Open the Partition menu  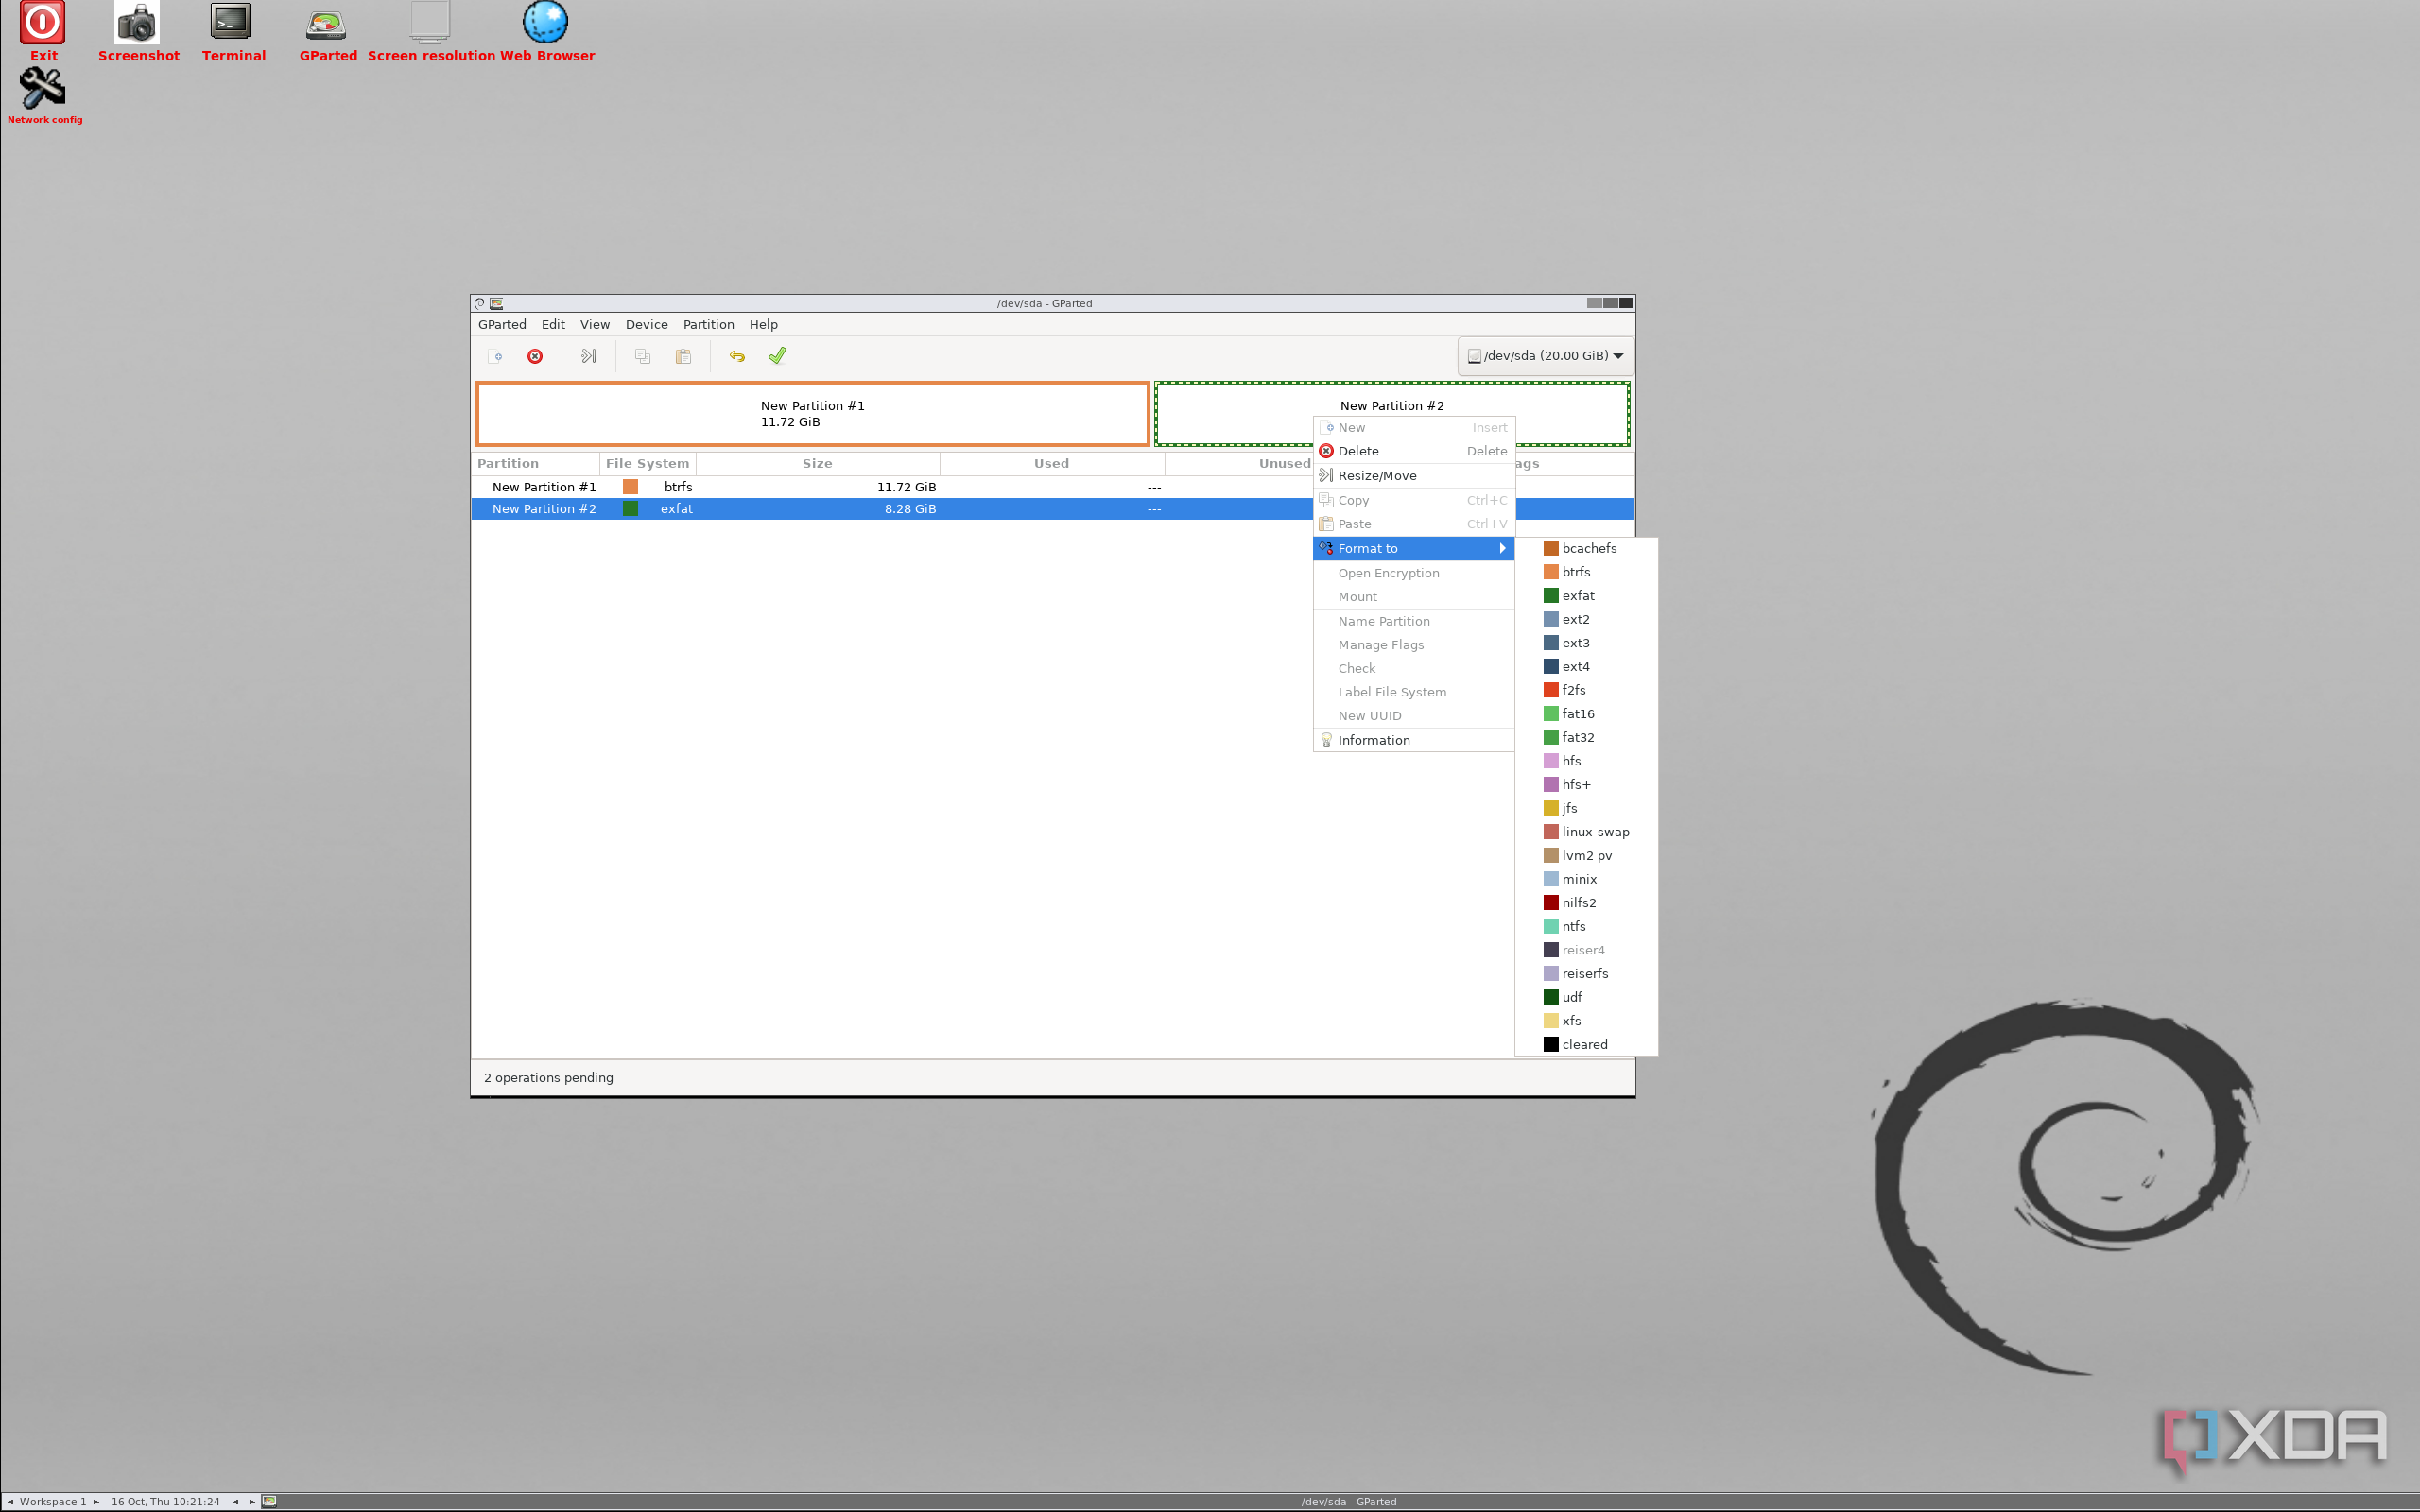[709, 325]
